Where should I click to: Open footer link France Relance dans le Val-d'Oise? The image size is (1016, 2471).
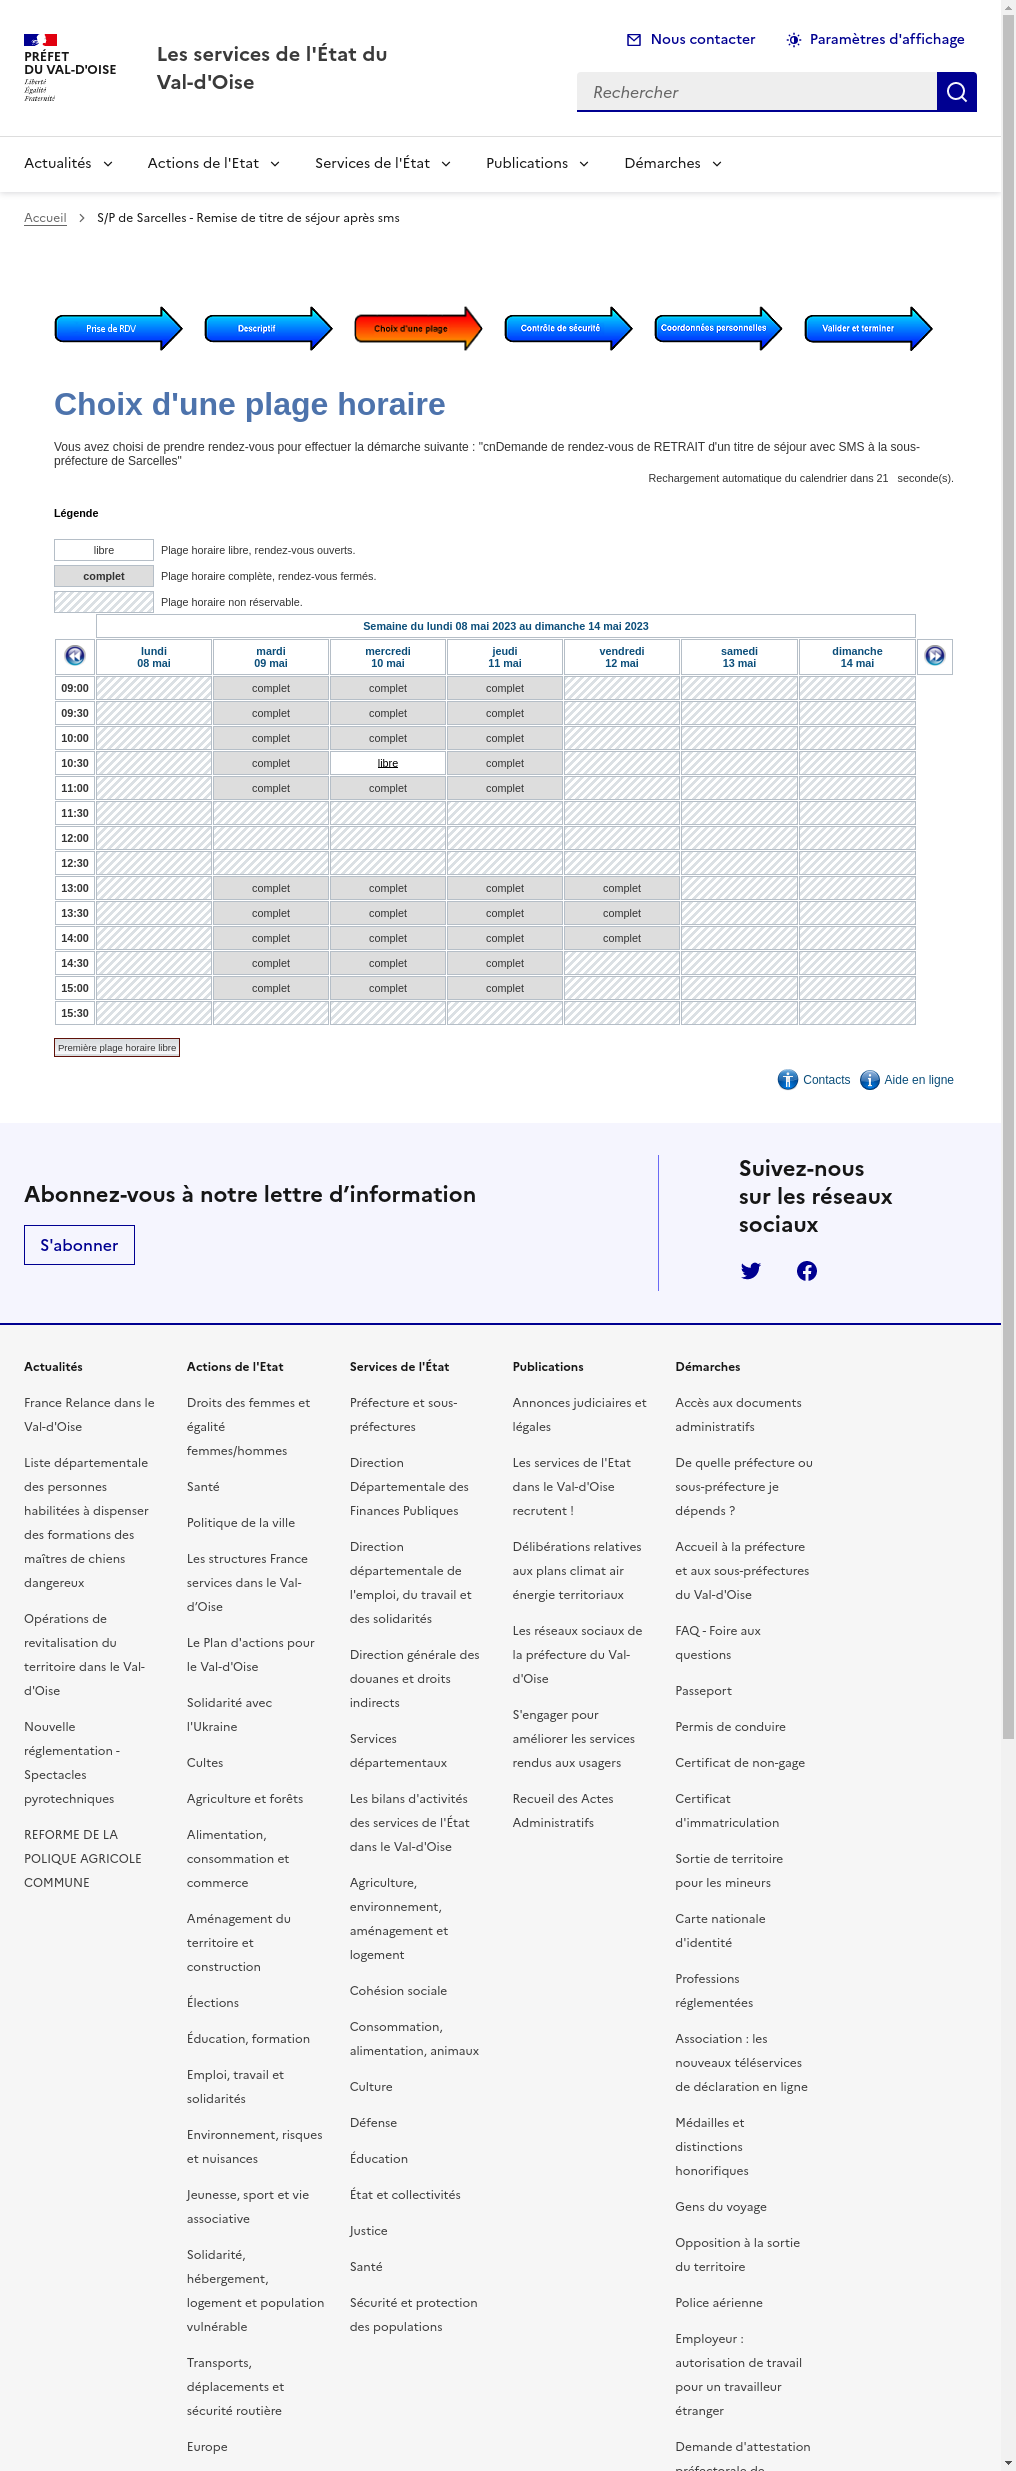tap(89, 1415)
